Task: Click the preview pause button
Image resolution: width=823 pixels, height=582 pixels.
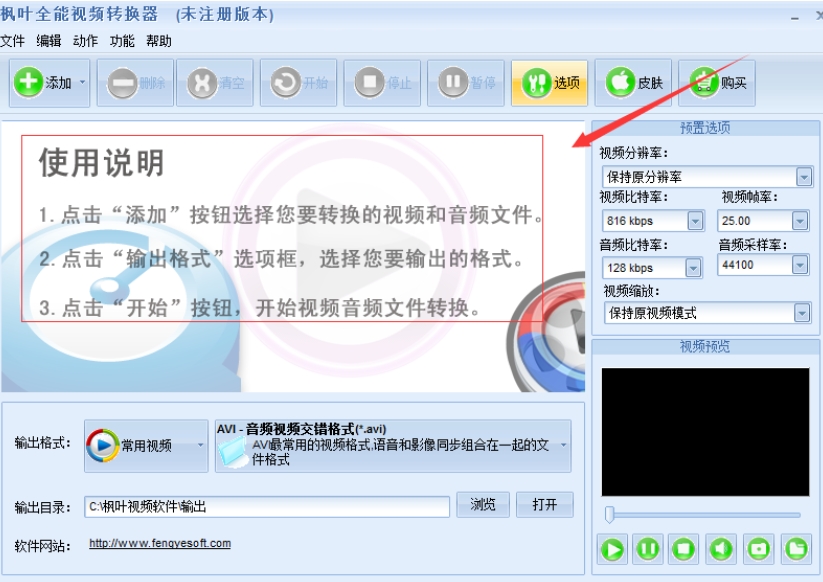Action: (648, 549)
